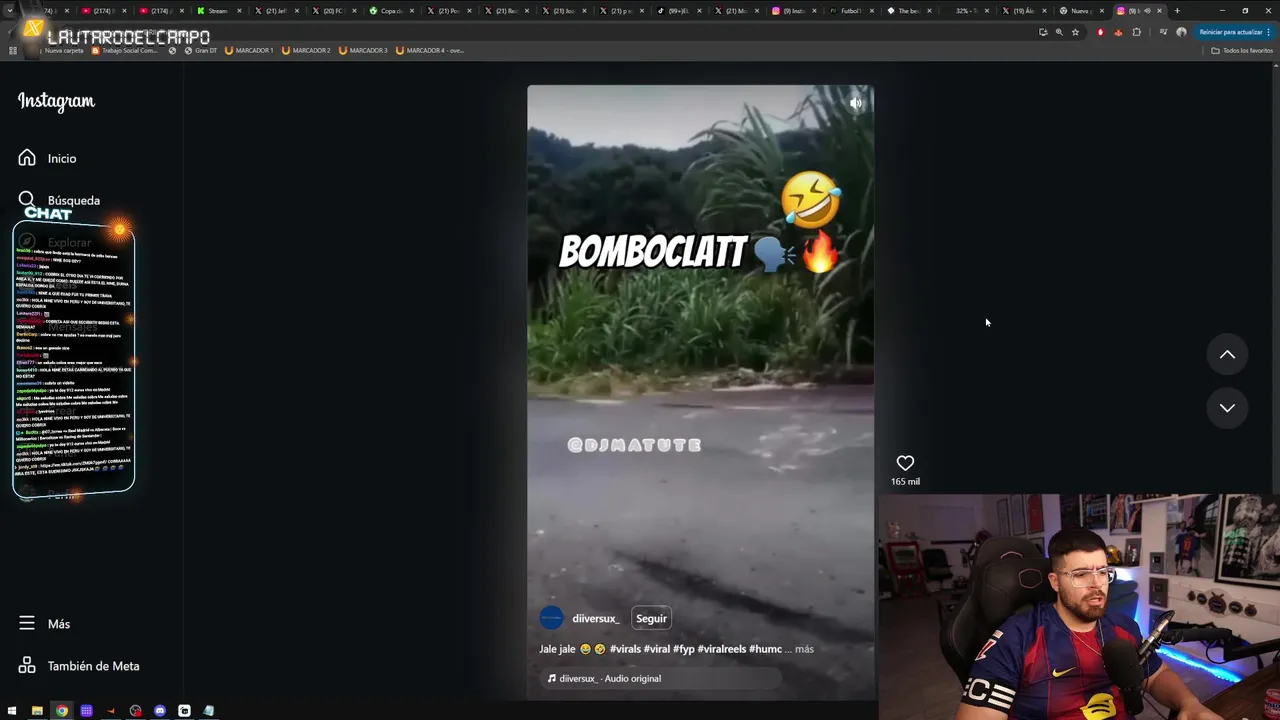Open diiversux_ profile name

point(596,618)
